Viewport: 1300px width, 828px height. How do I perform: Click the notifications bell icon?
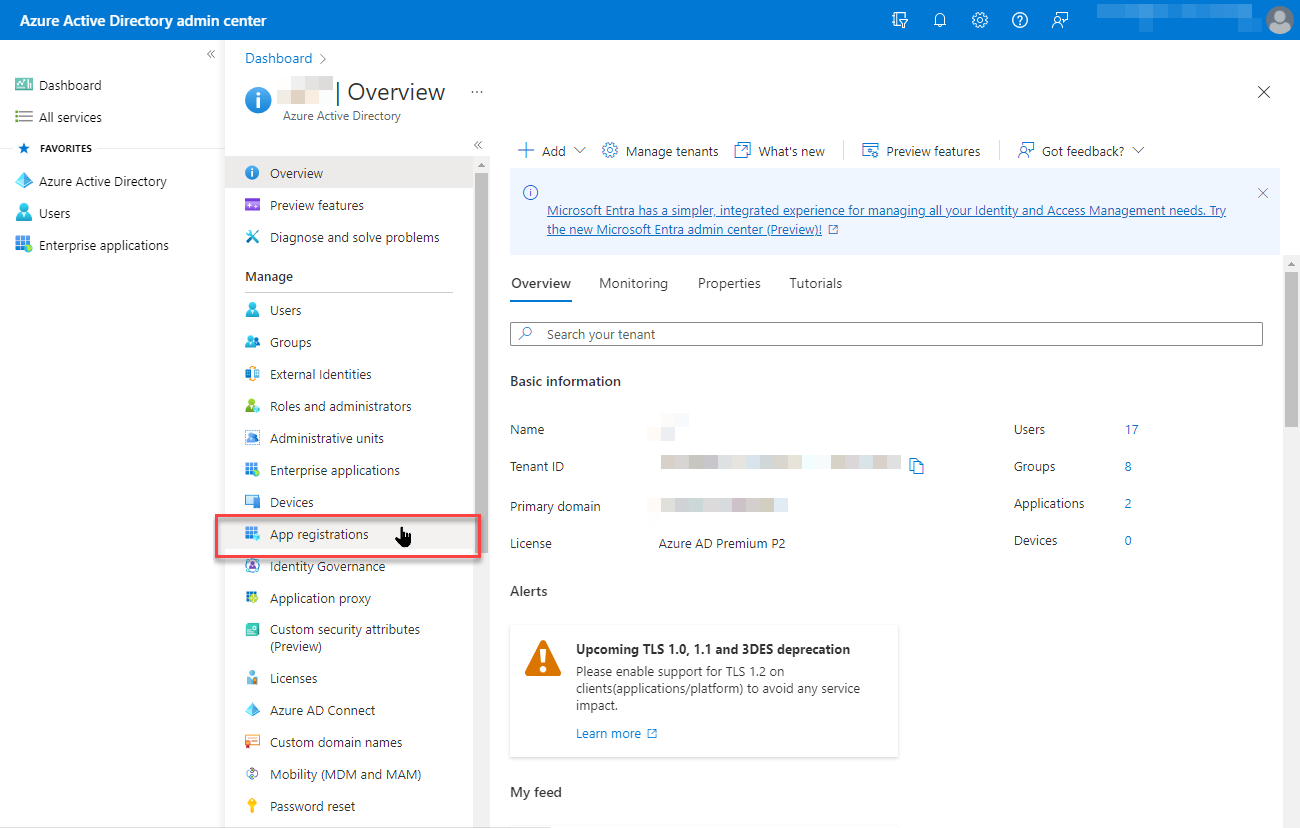click(x=940, y=20)
